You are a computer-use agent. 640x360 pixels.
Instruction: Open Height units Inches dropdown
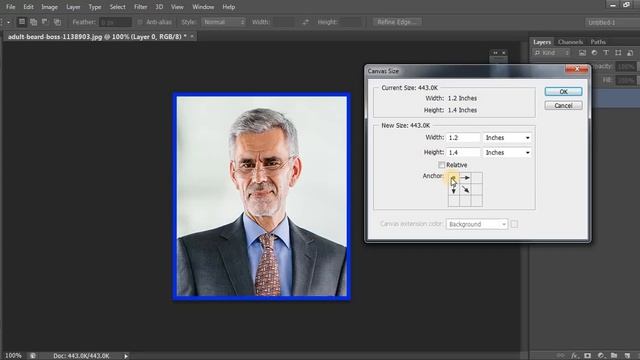pos(507,153)
